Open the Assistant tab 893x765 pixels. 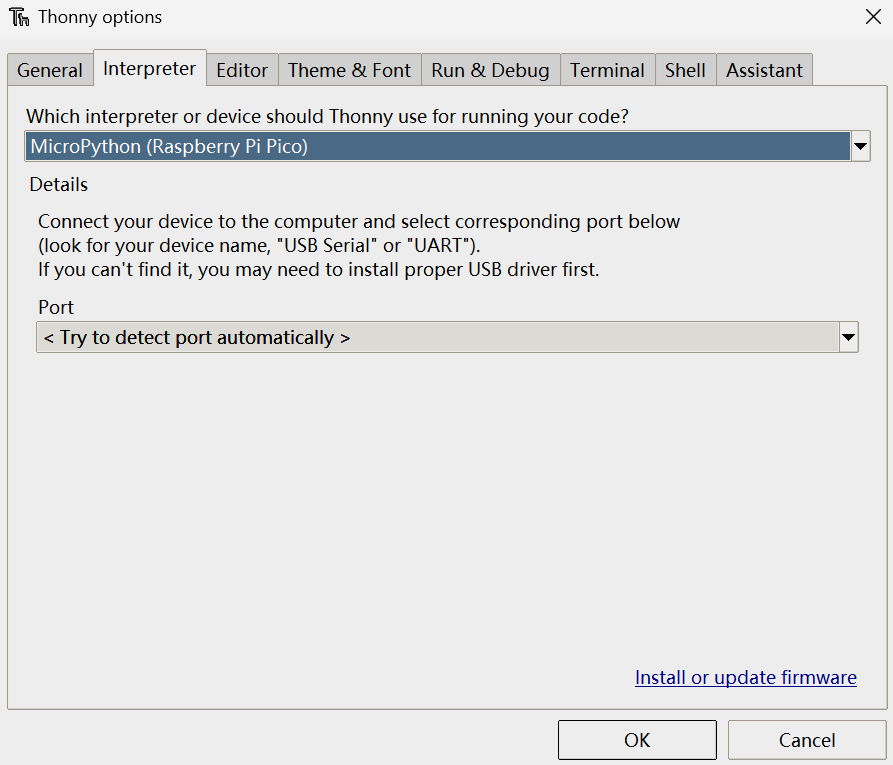pyautogui.click(x=764, y=70)
